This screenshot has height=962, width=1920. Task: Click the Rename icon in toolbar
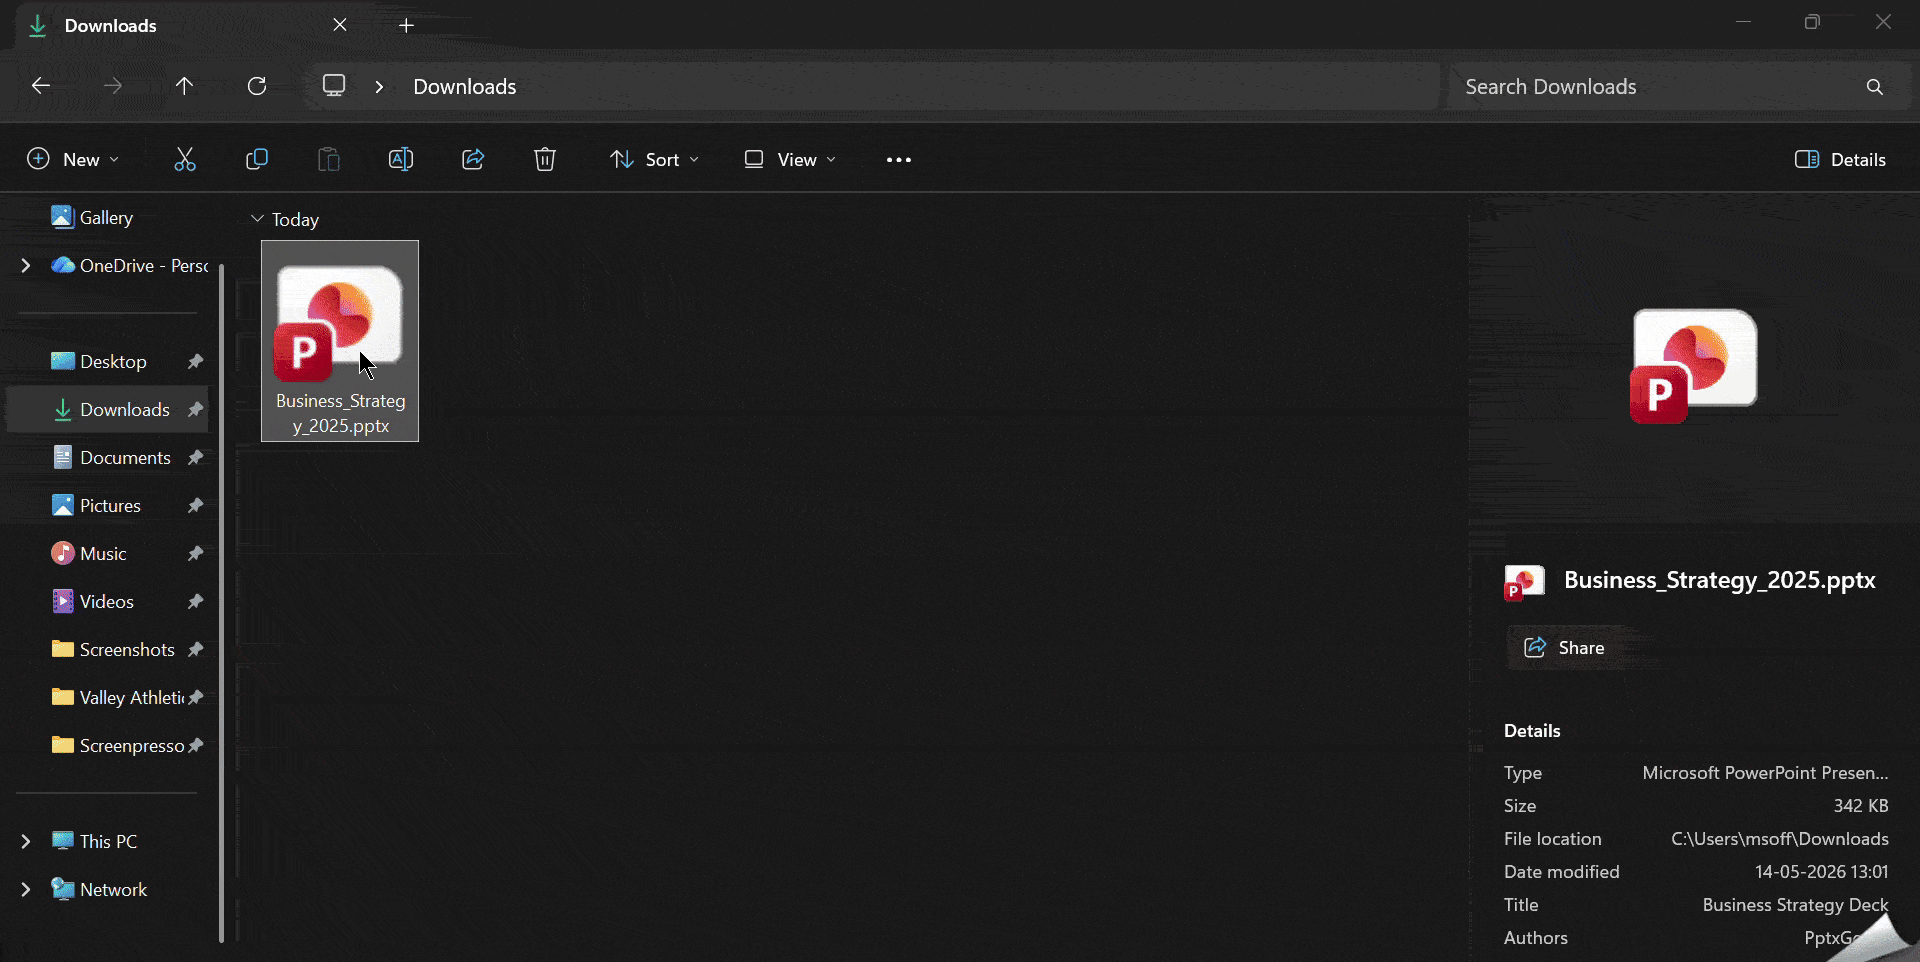coord(401,160)
